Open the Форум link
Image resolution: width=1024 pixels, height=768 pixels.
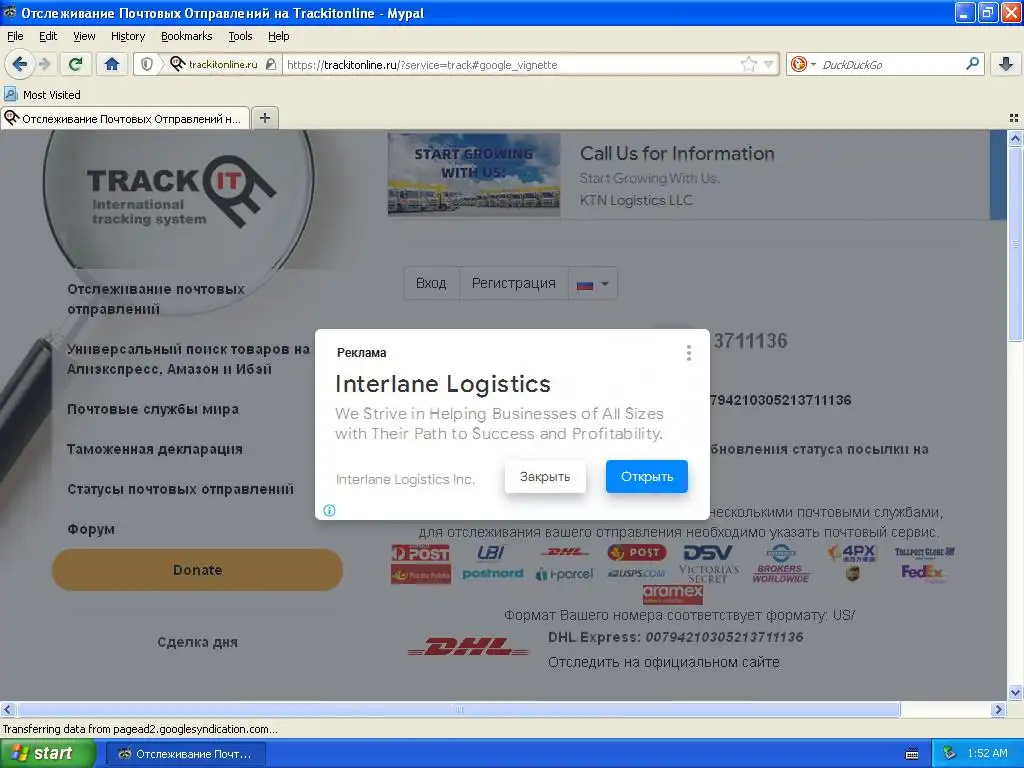(91, 529)
